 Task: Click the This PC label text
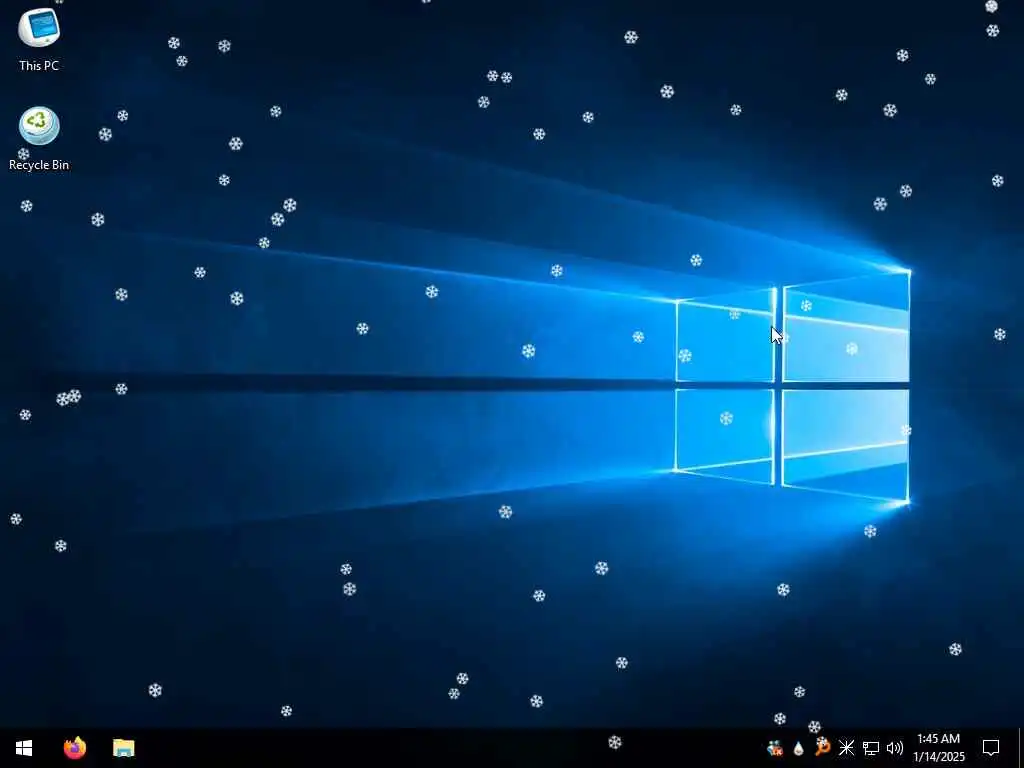click(x=39, y=65)
